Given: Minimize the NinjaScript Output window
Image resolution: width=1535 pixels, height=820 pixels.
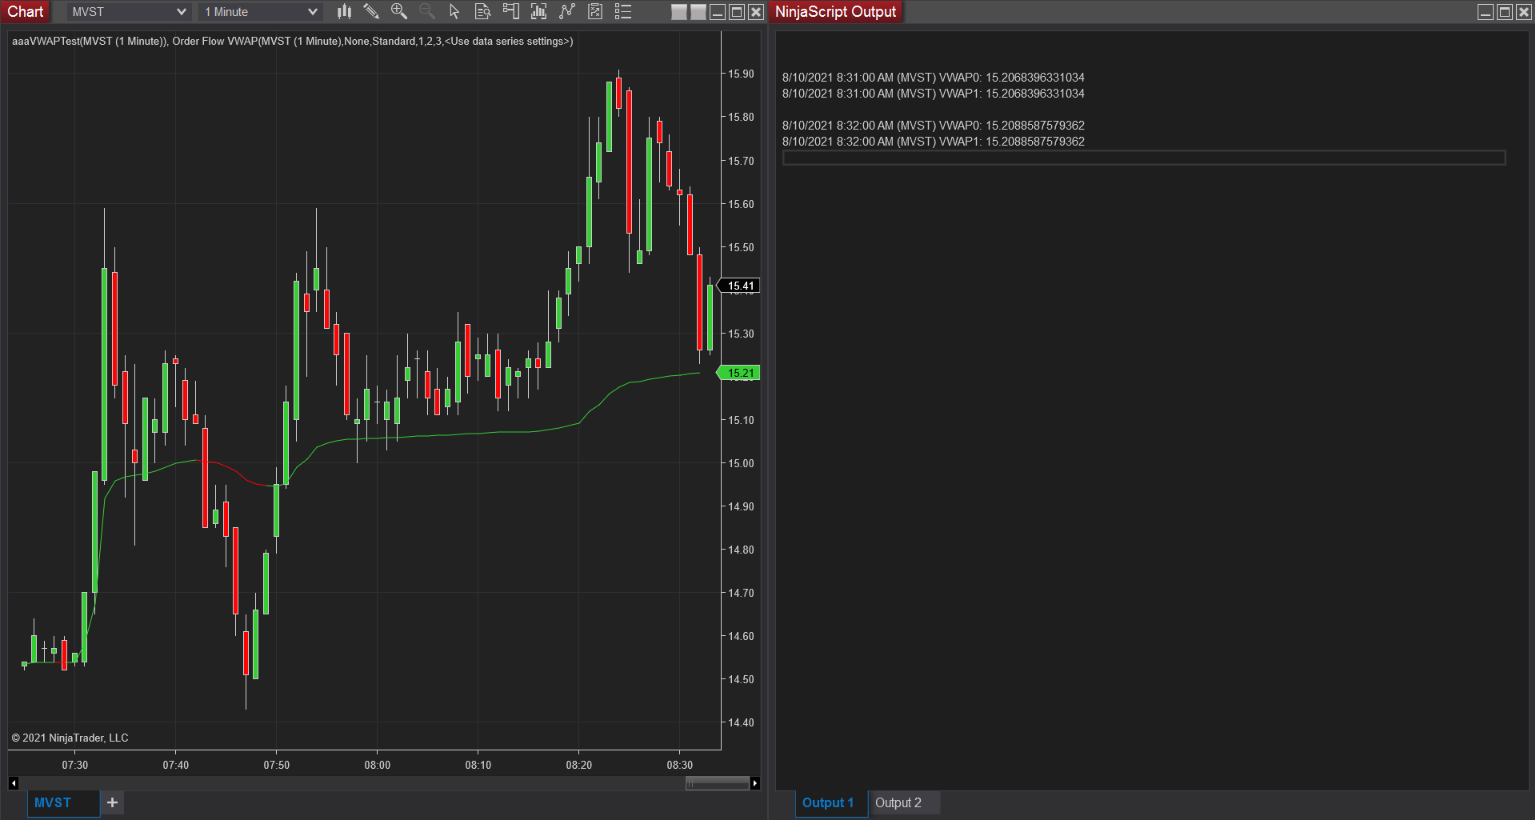Looking at the screenshot, I should 1486,12.
